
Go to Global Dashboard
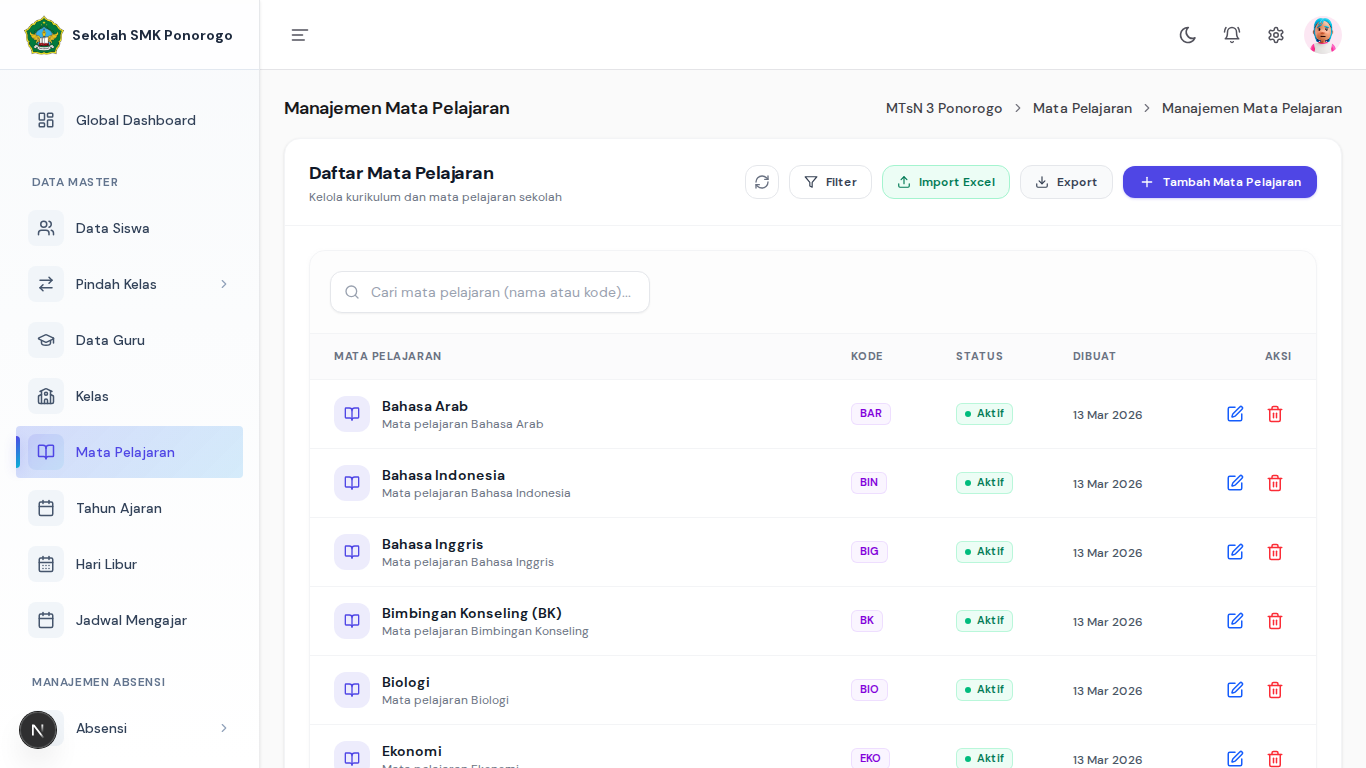click(130, 120)
